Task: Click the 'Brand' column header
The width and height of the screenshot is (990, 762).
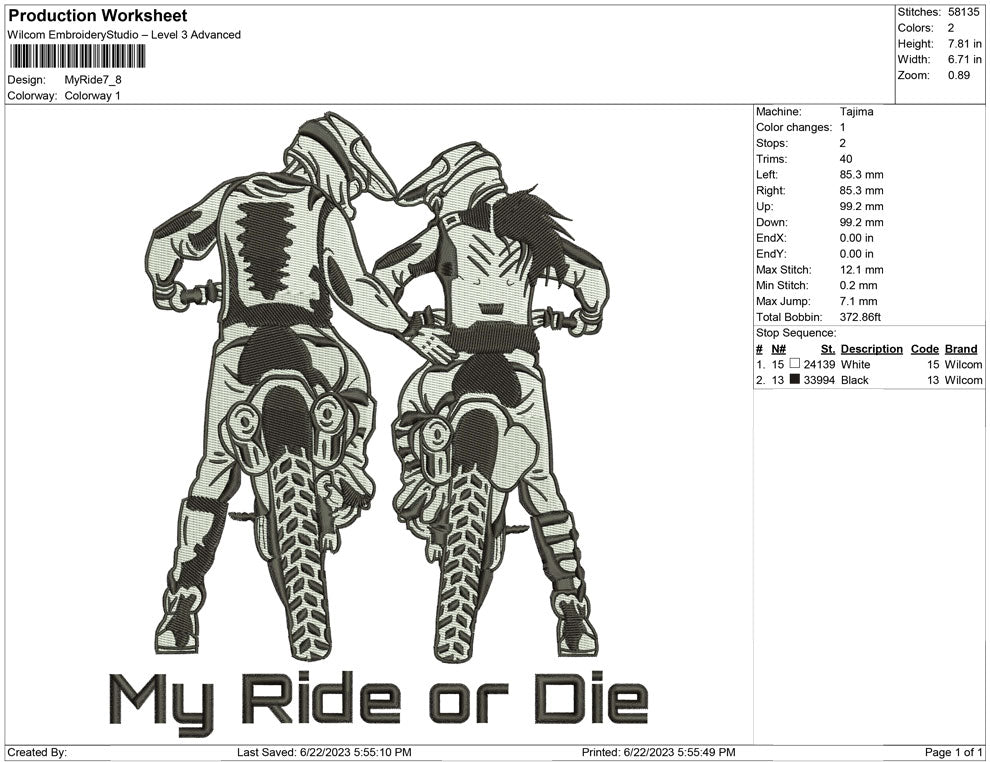Action: [961, 349]
